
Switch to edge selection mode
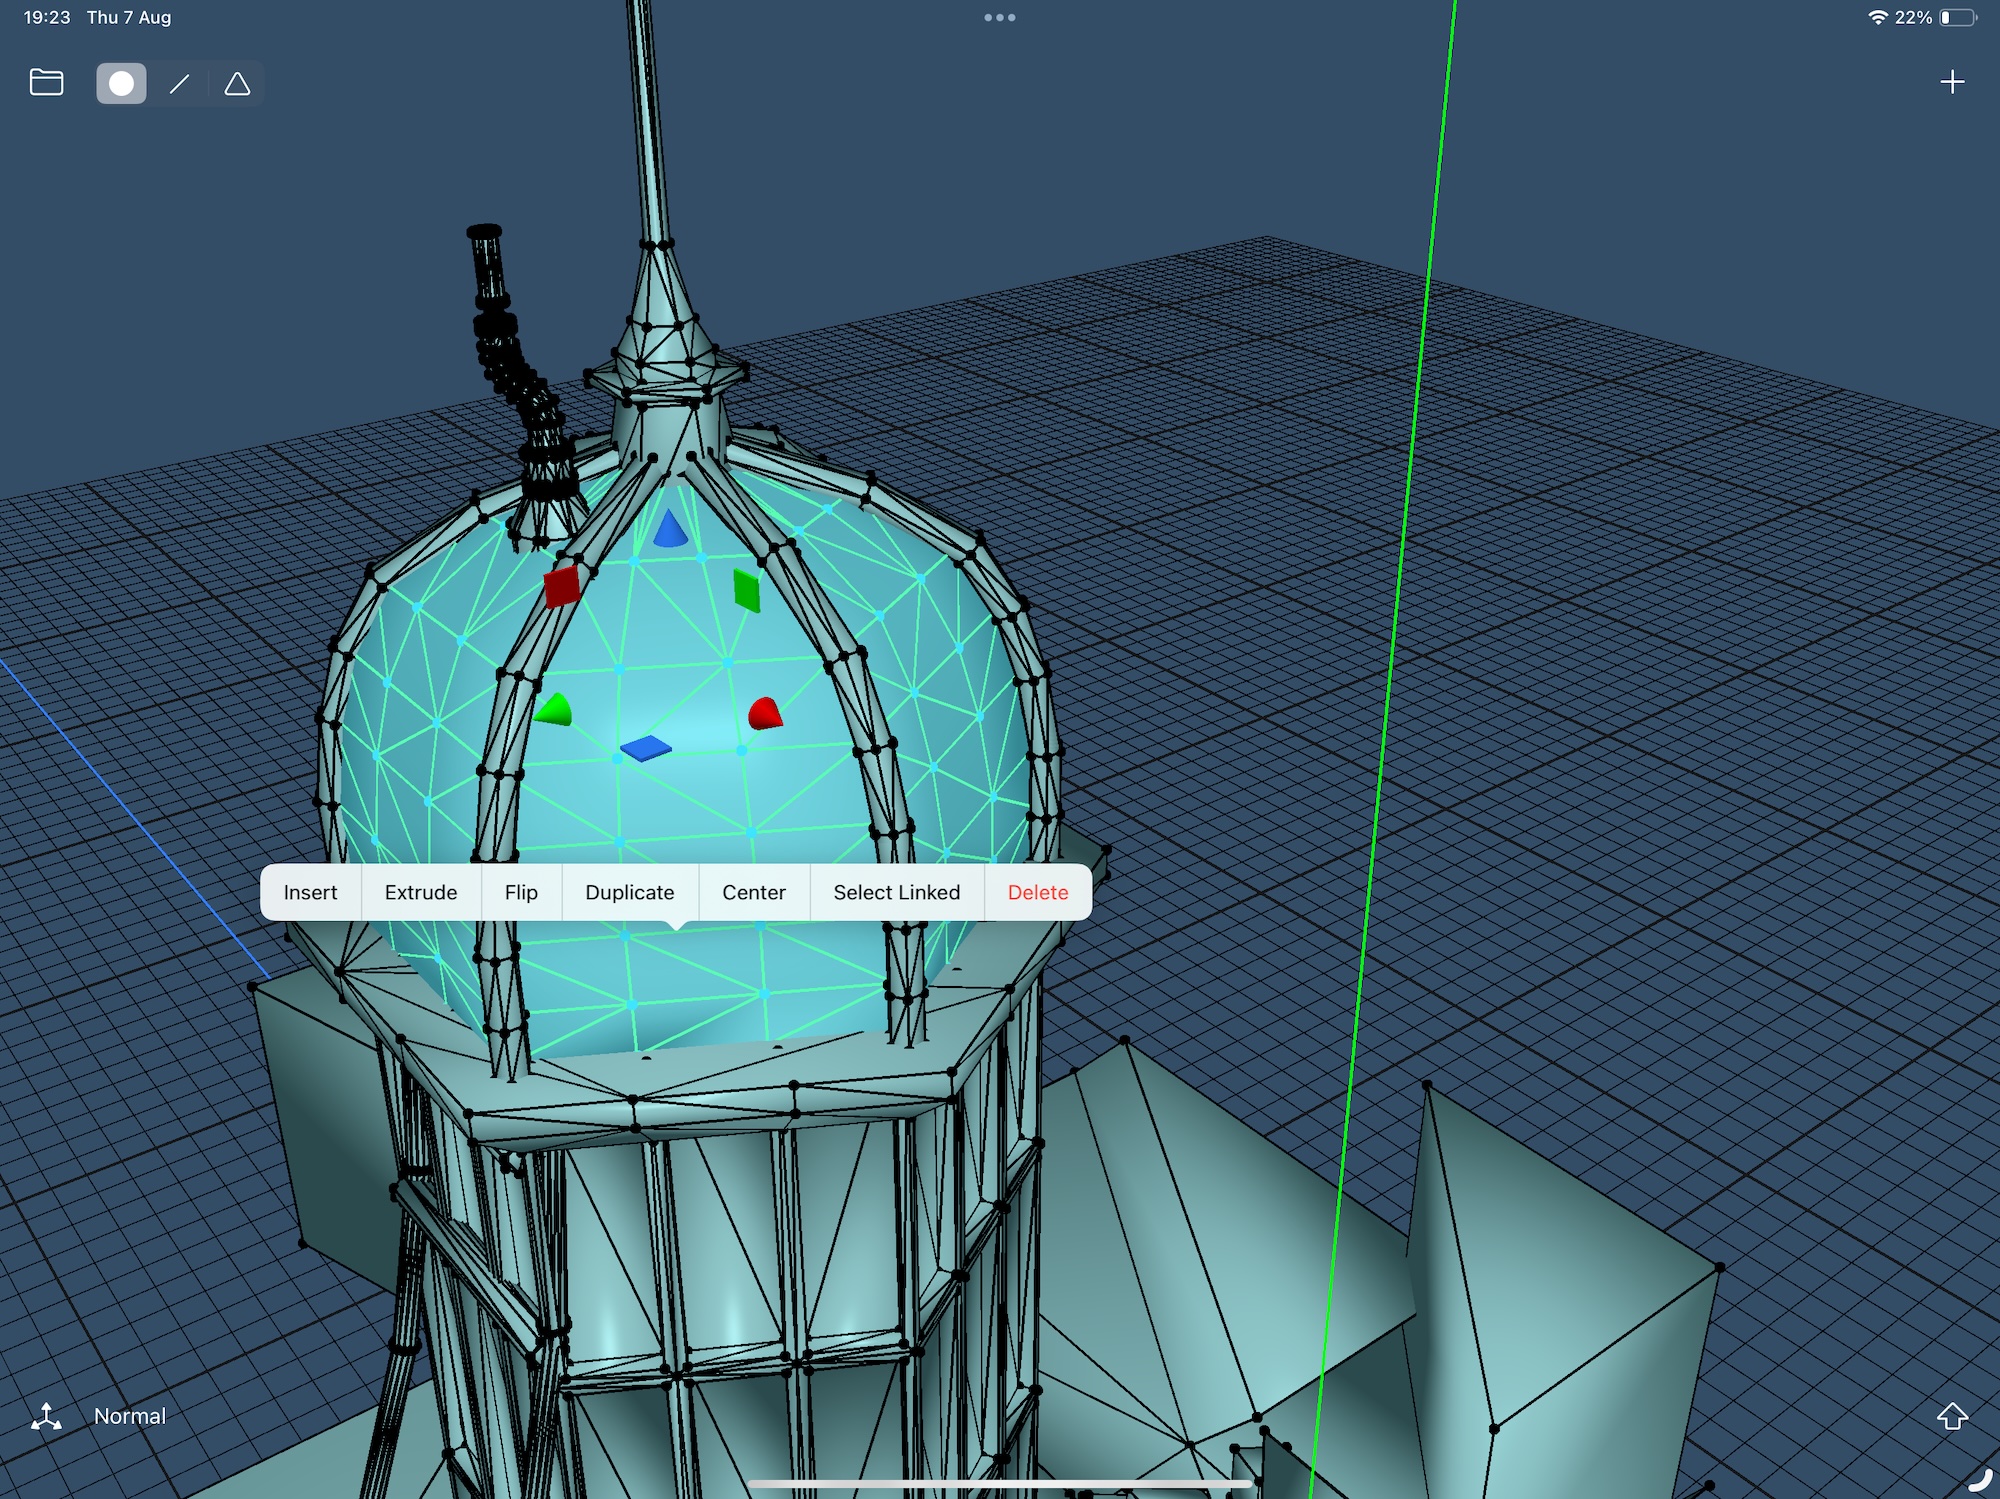coord(179,83)
